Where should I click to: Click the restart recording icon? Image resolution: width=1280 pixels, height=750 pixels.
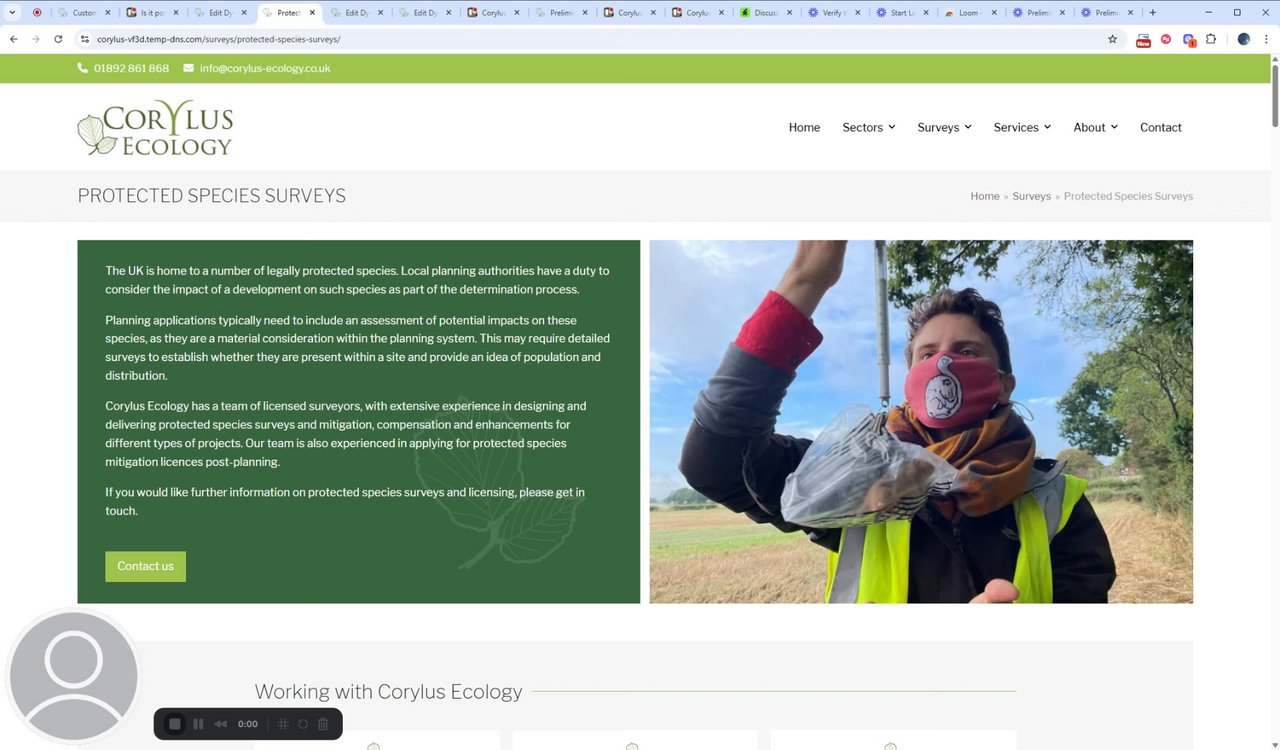pos(303,724)
